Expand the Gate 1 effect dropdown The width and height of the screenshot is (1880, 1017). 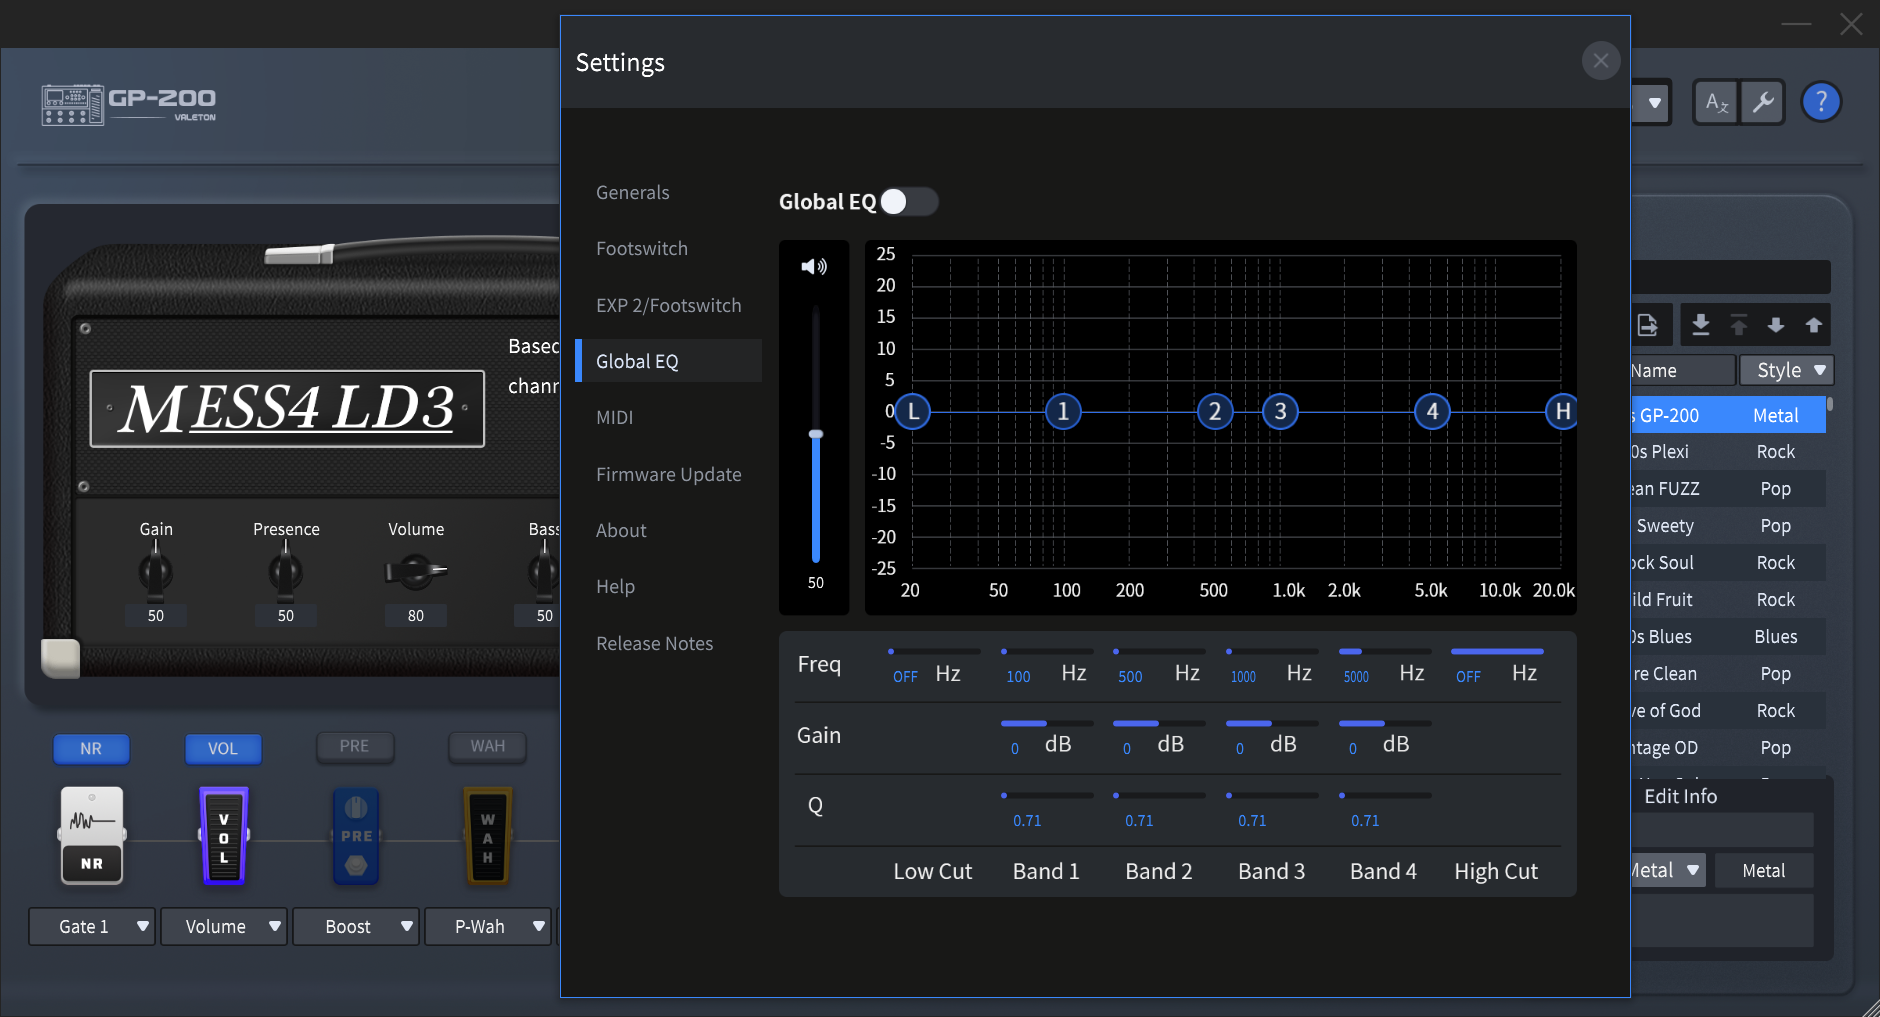coord(92,927)
